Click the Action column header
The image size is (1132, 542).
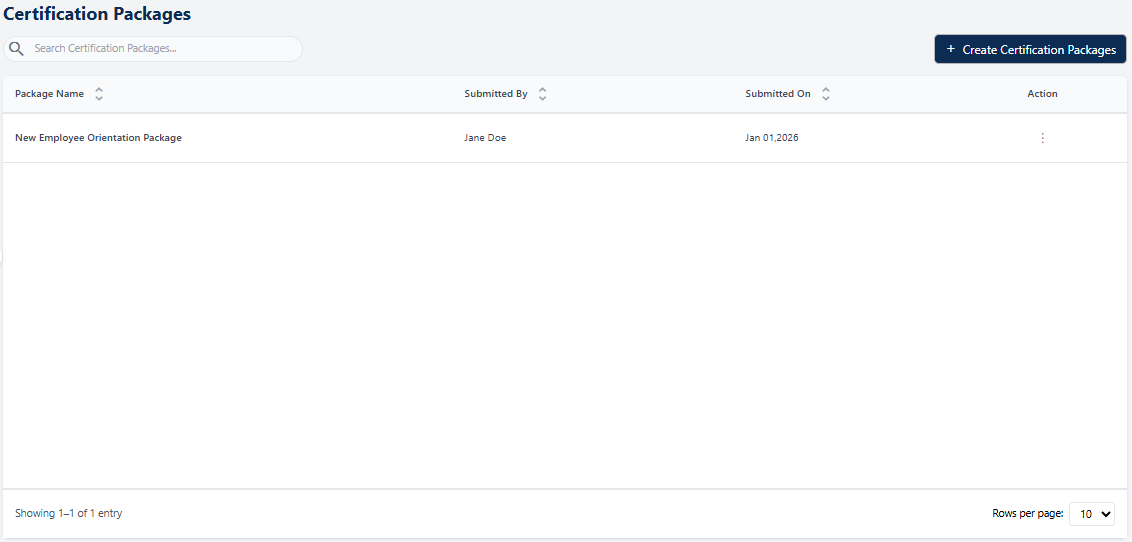pyautogui.click(x=1042, y=94)
